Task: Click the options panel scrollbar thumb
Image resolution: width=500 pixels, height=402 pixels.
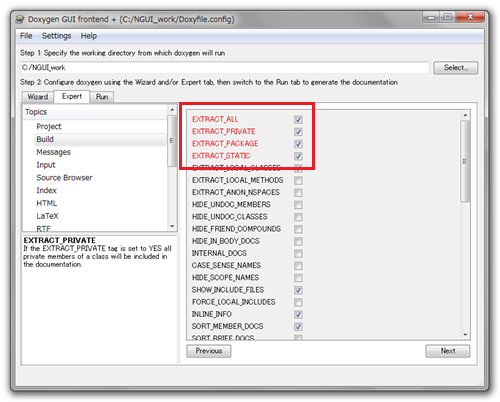Action: coord(465,161)
